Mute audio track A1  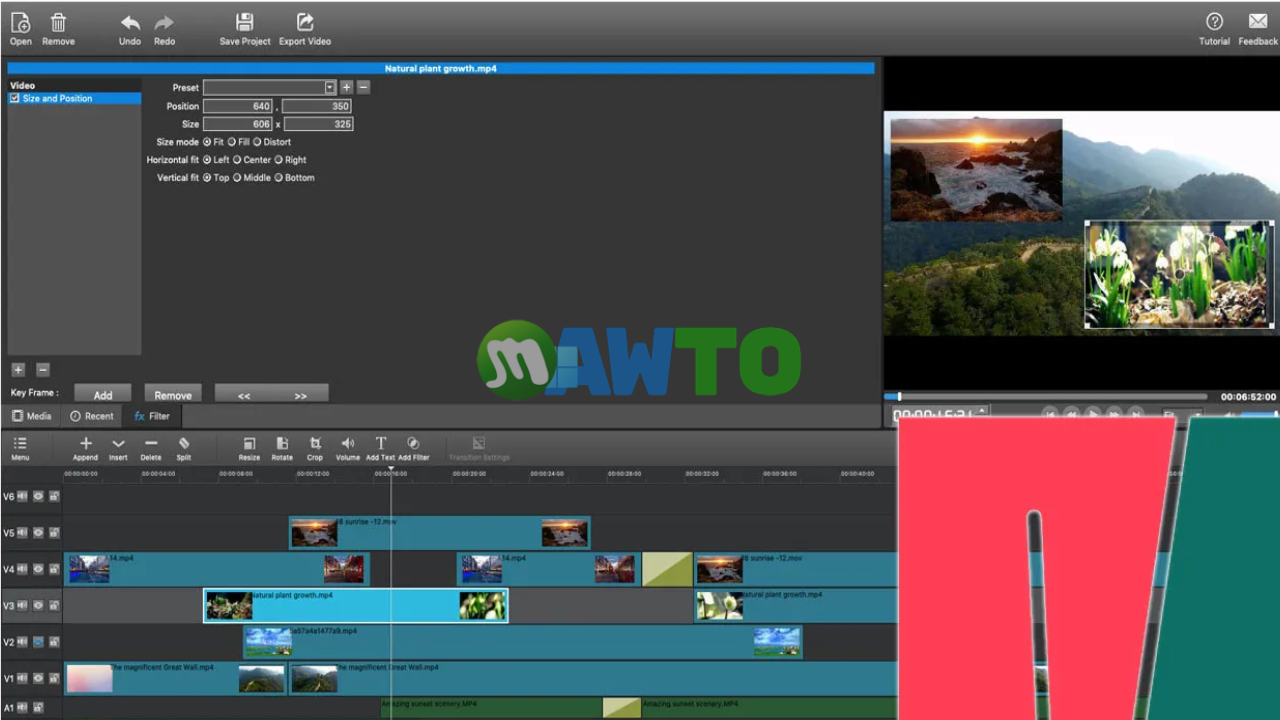23,708
